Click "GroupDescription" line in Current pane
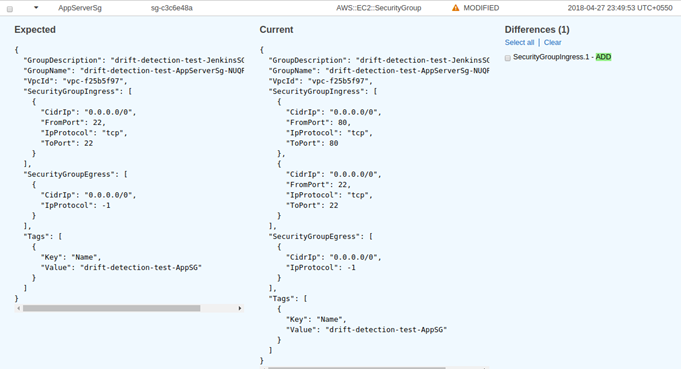681x369 pixels. click(x=378, y=60)
